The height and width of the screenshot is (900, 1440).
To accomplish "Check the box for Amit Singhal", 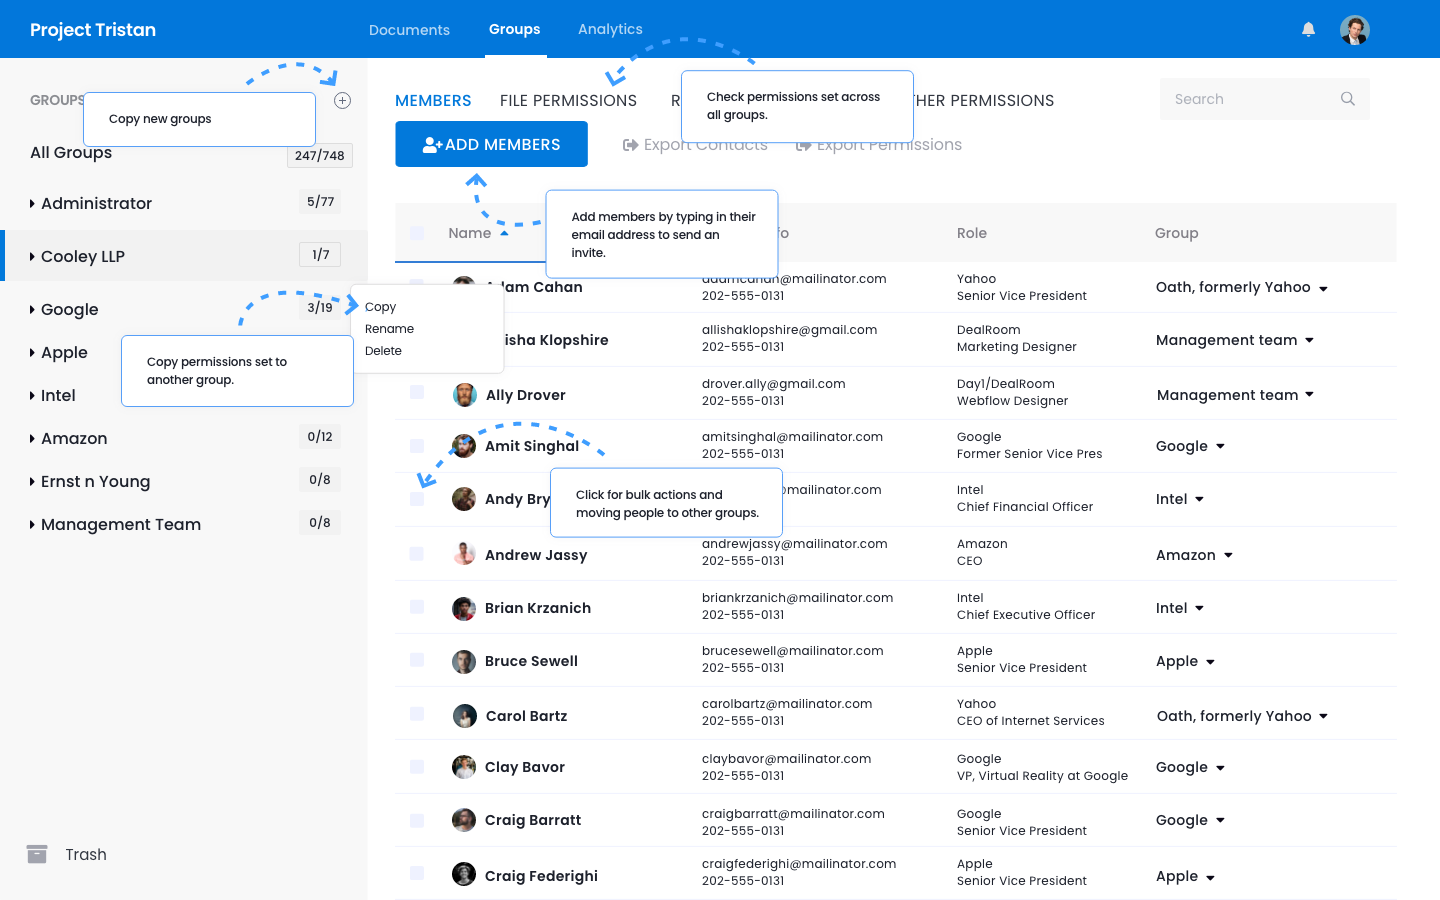I will click(417, 446).
